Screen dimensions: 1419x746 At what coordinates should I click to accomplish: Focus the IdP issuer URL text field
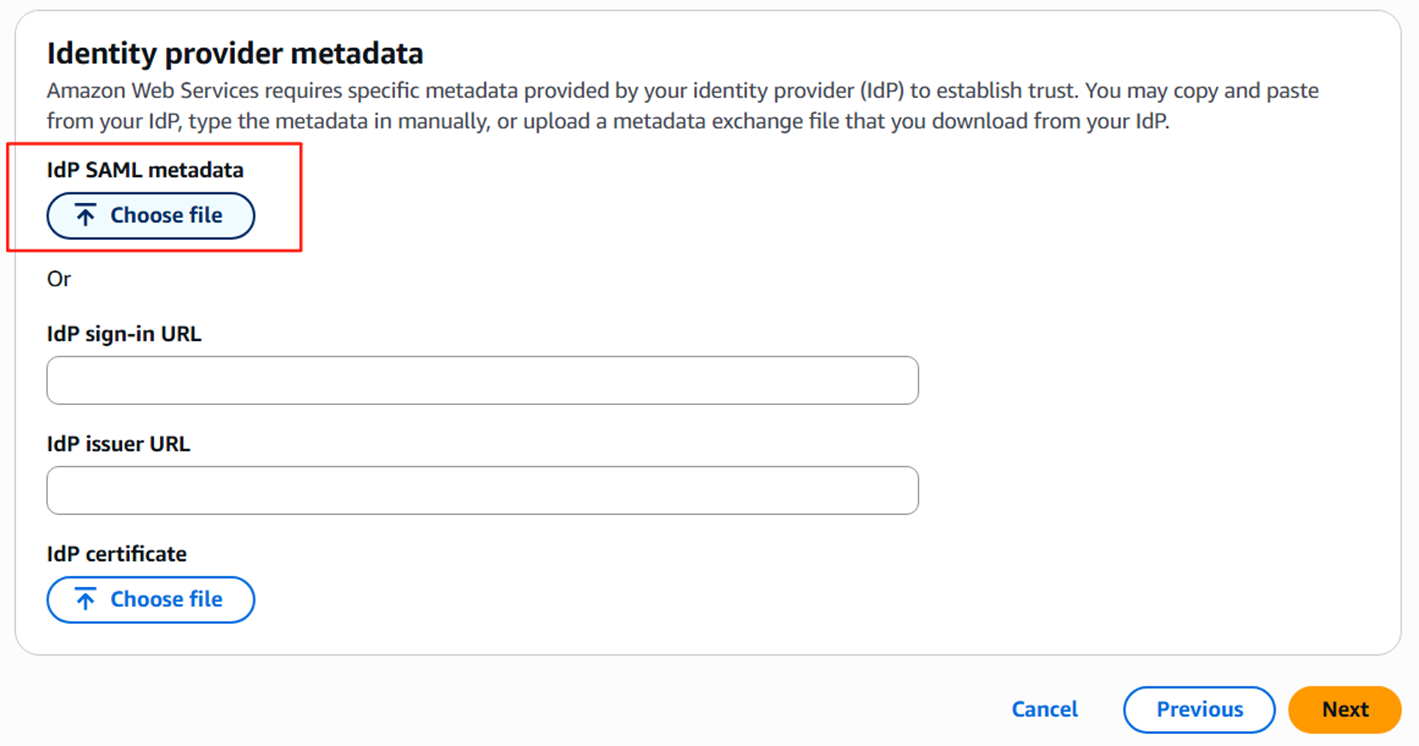(x=482, y=490)
